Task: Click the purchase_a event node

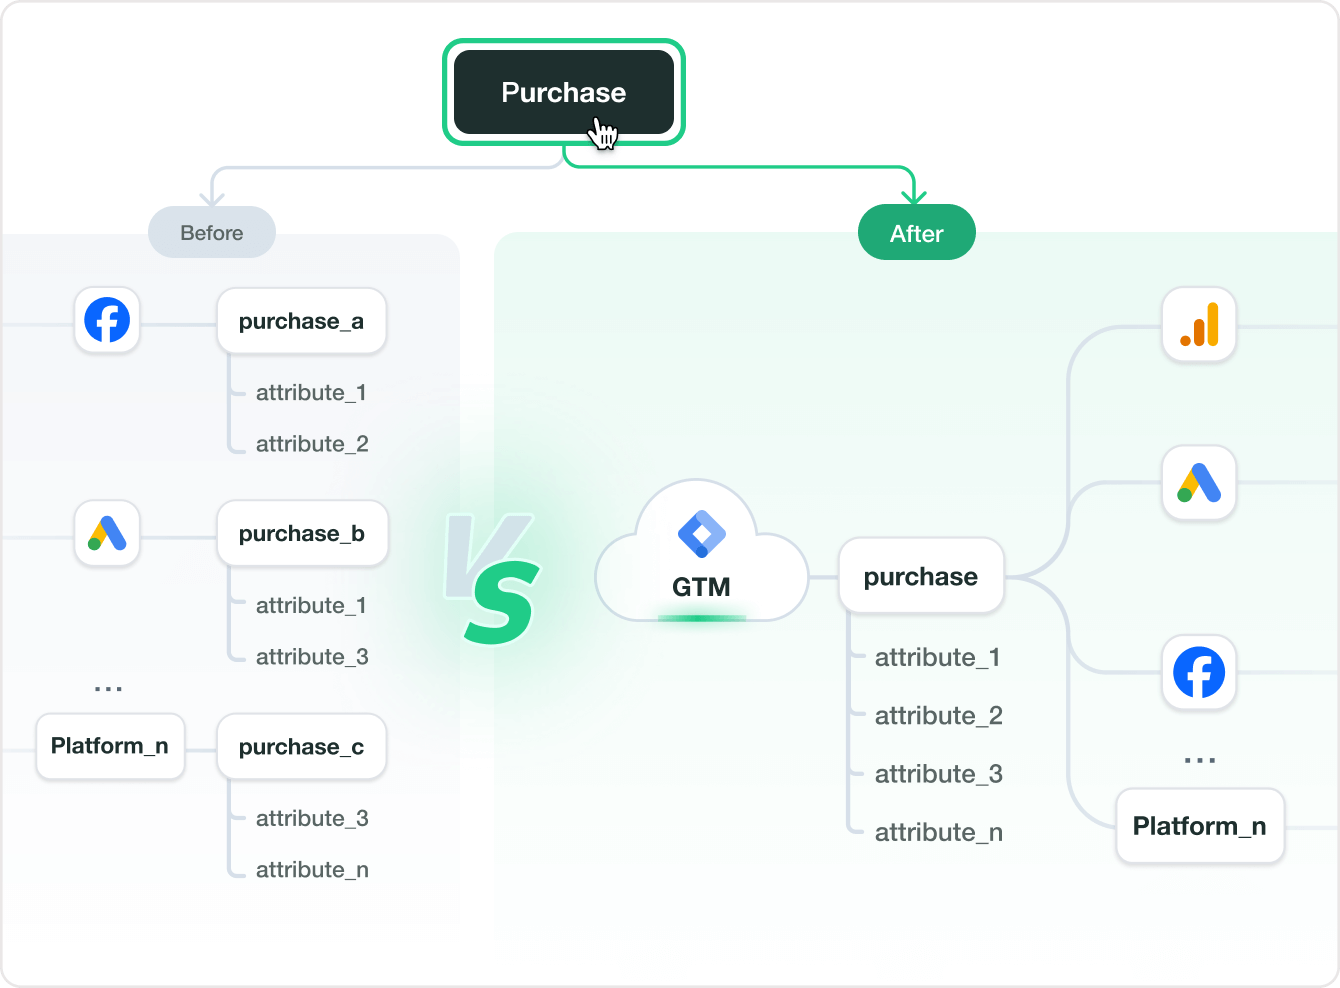Action: coord(301,321)
